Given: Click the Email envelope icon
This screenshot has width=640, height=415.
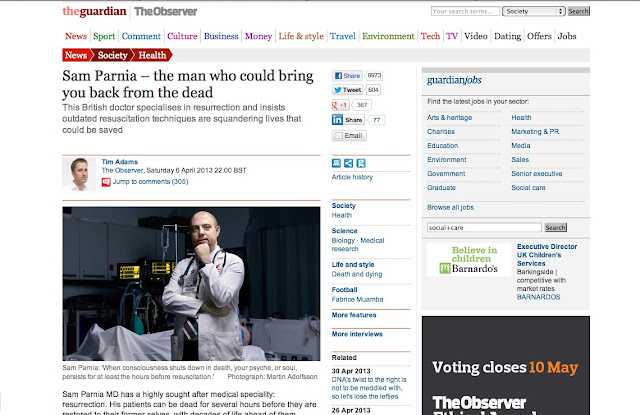Looking at the screenshot, I should [338, 135].
